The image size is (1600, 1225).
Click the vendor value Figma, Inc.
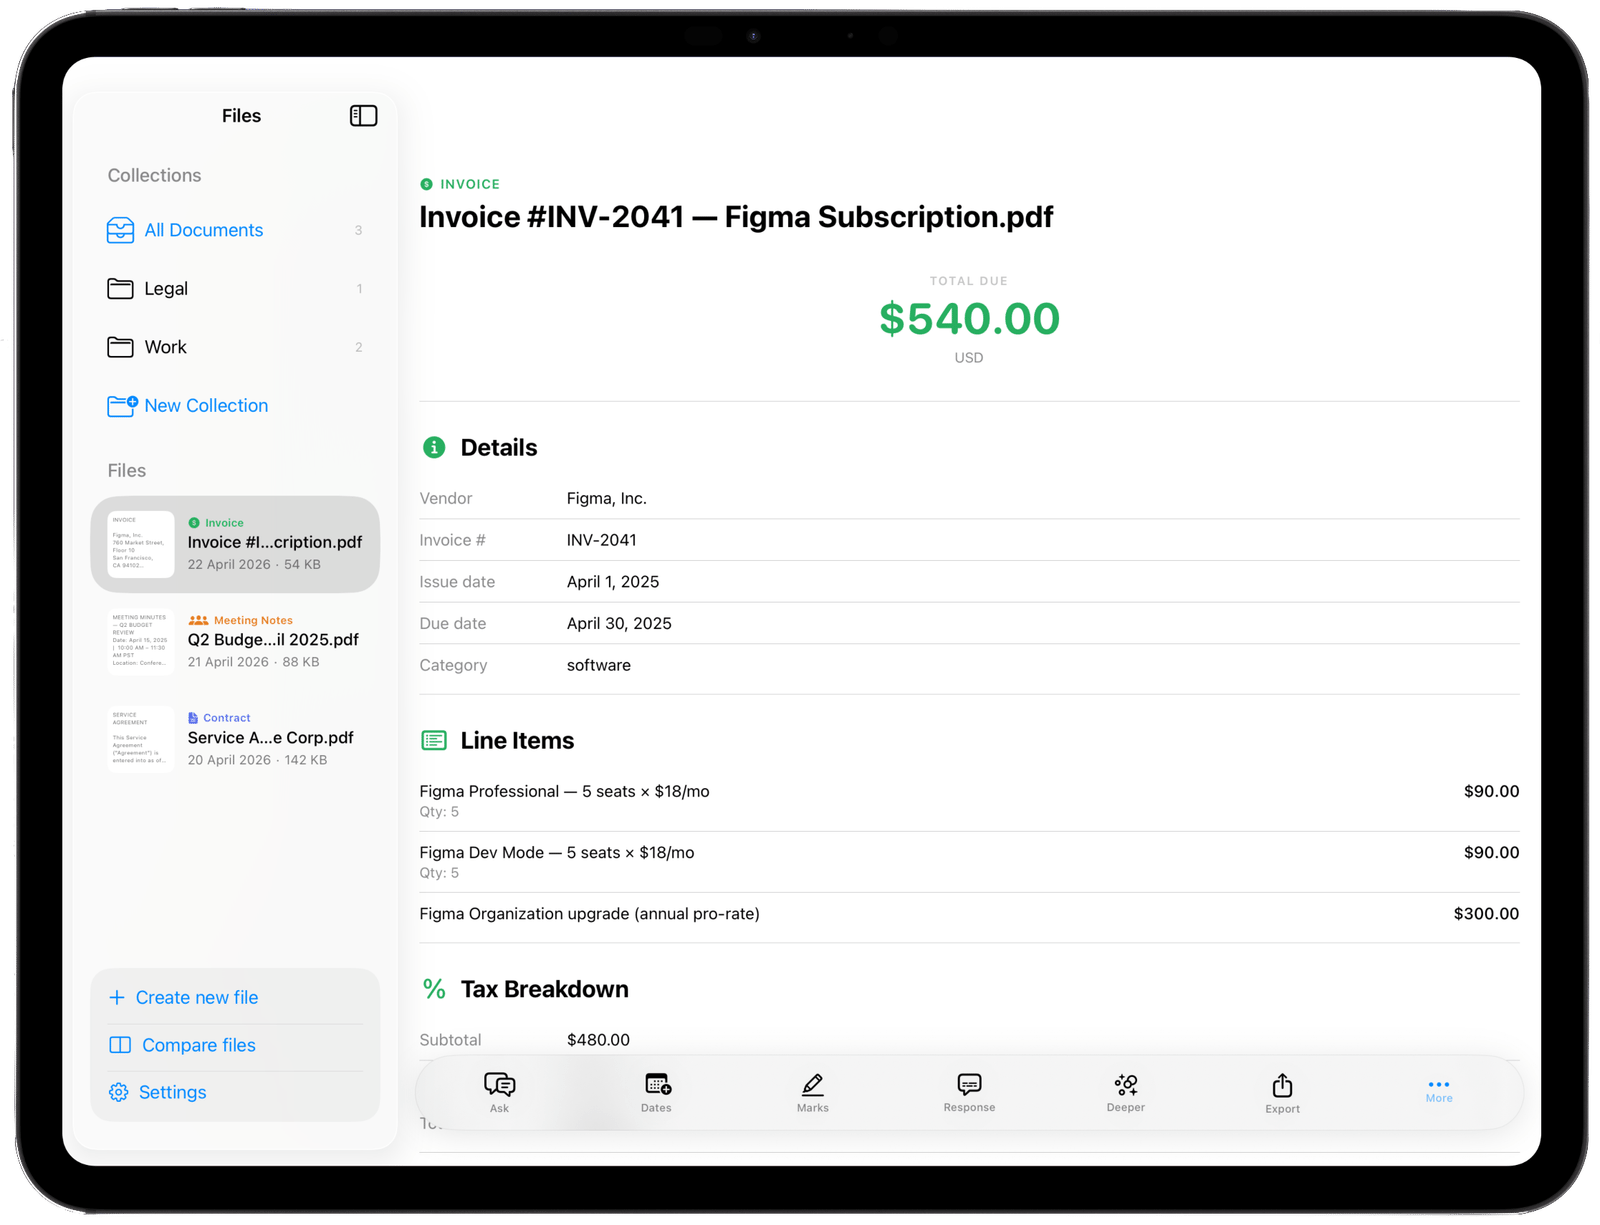pyautogui.click(x=607, y=499)
